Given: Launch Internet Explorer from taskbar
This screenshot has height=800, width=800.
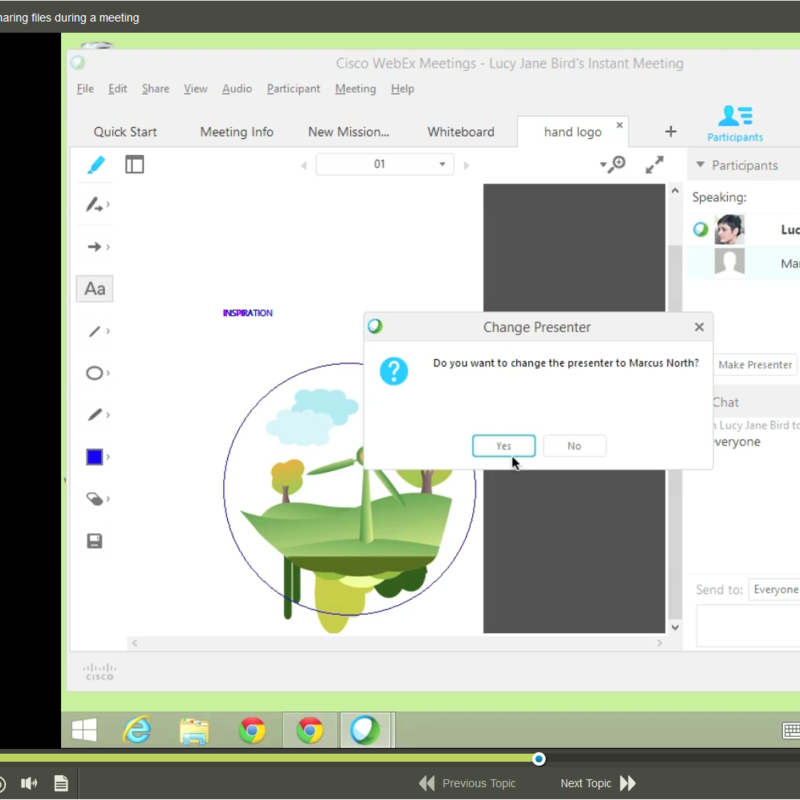Looking at the screenshot, I should click(x=137, y=730).
